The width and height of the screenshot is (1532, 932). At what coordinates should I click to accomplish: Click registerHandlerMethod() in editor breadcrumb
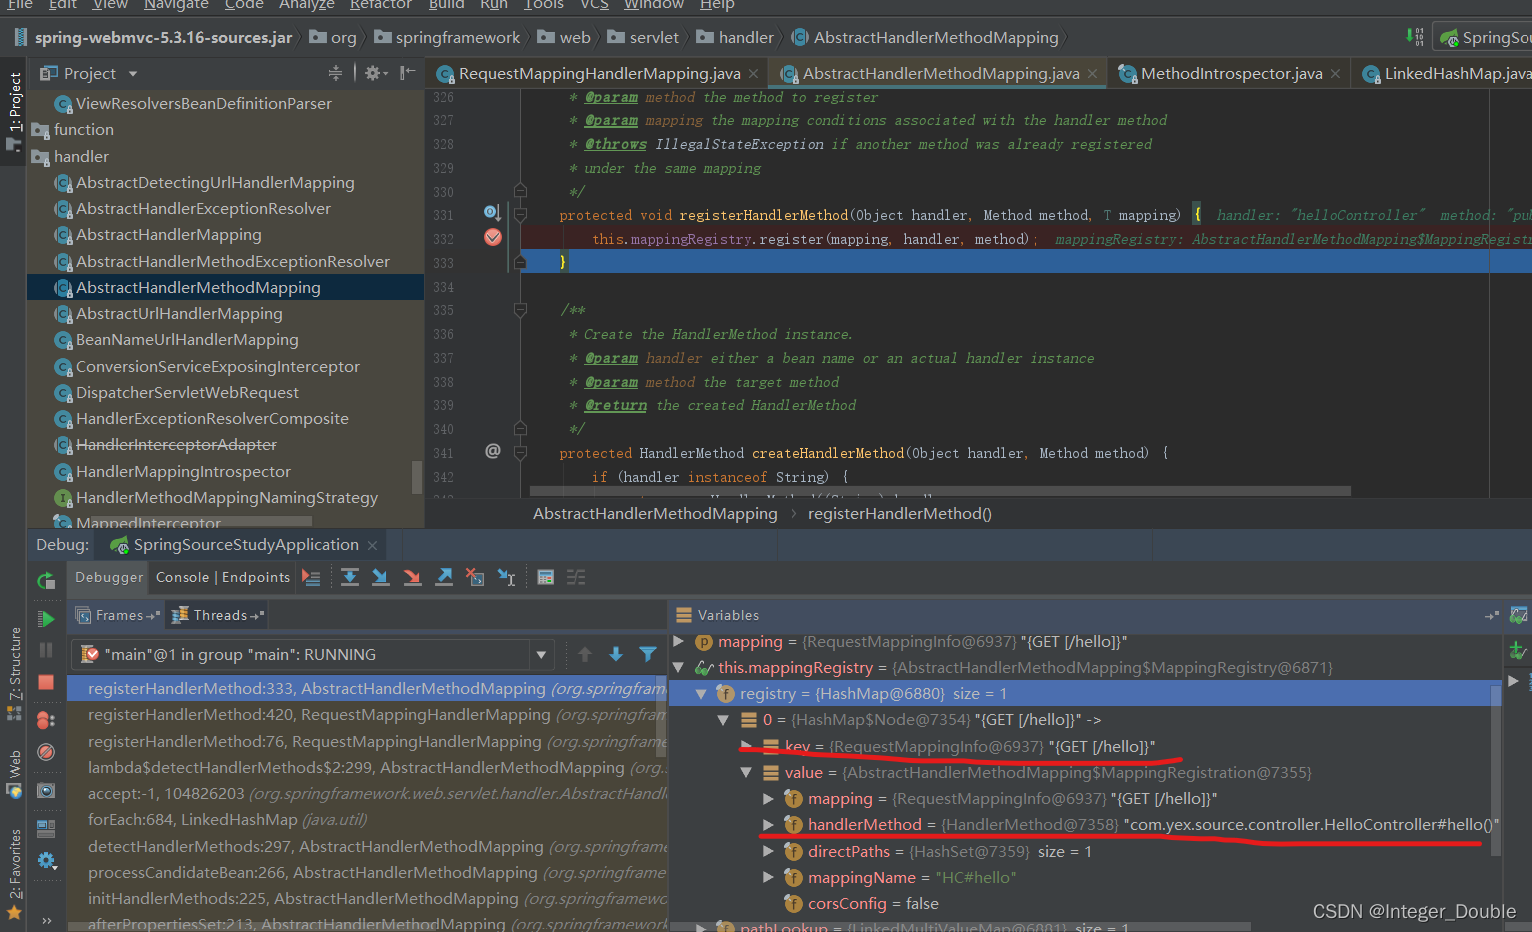(x=899, y=513)
